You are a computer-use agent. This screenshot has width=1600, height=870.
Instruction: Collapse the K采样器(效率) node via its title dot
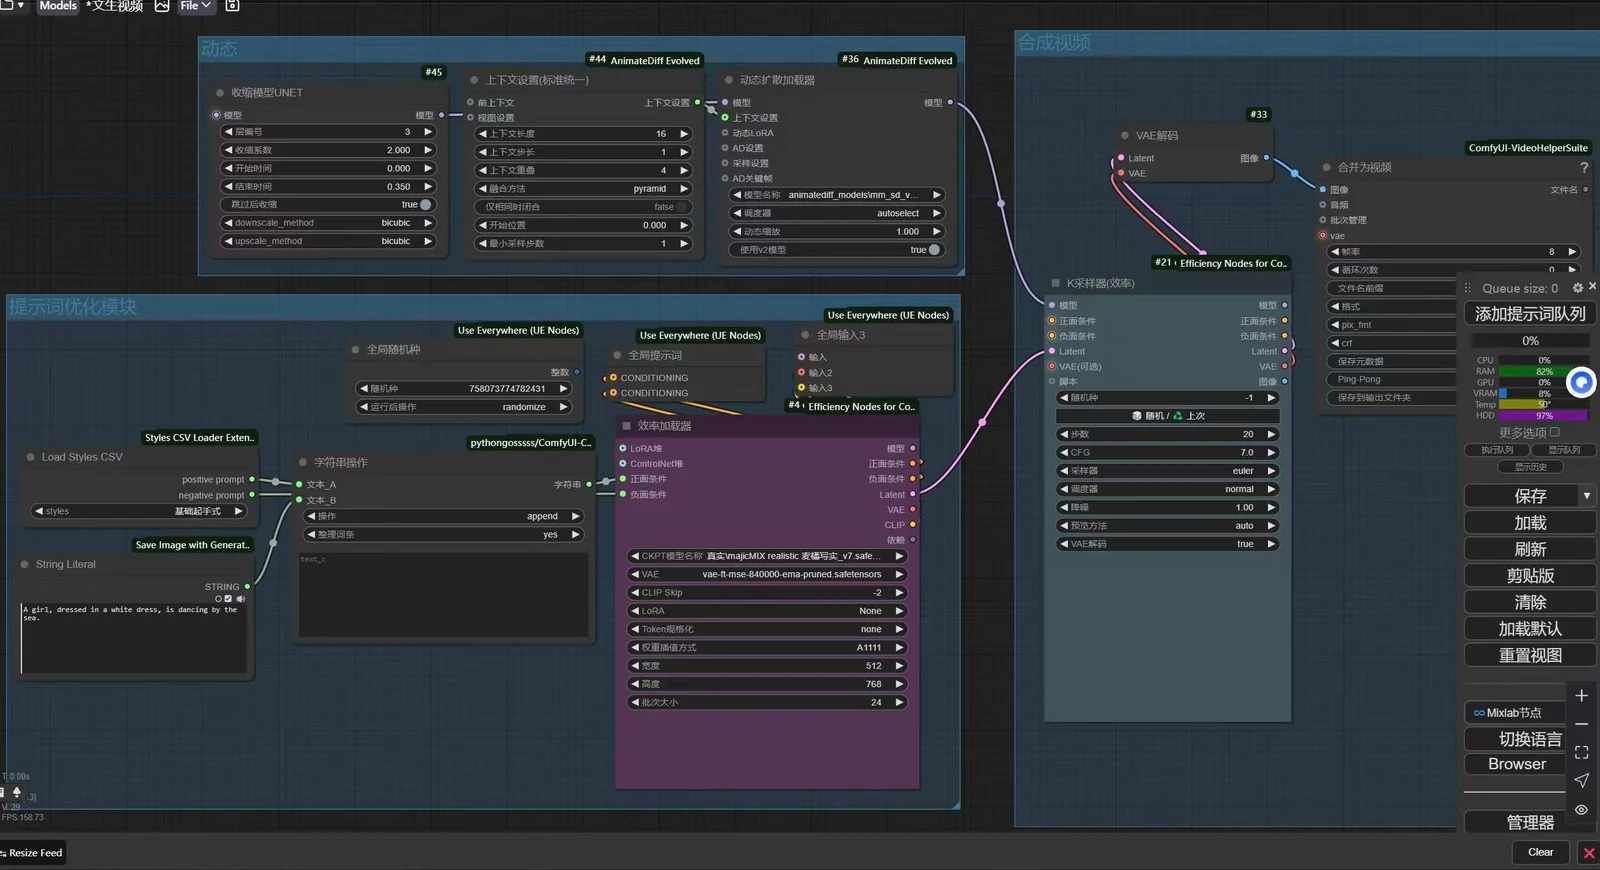(1055, 283)
